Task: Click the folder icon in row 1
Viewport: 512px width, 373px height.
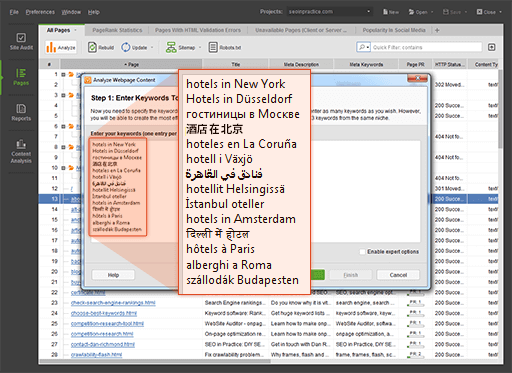Action: [71, 74]
